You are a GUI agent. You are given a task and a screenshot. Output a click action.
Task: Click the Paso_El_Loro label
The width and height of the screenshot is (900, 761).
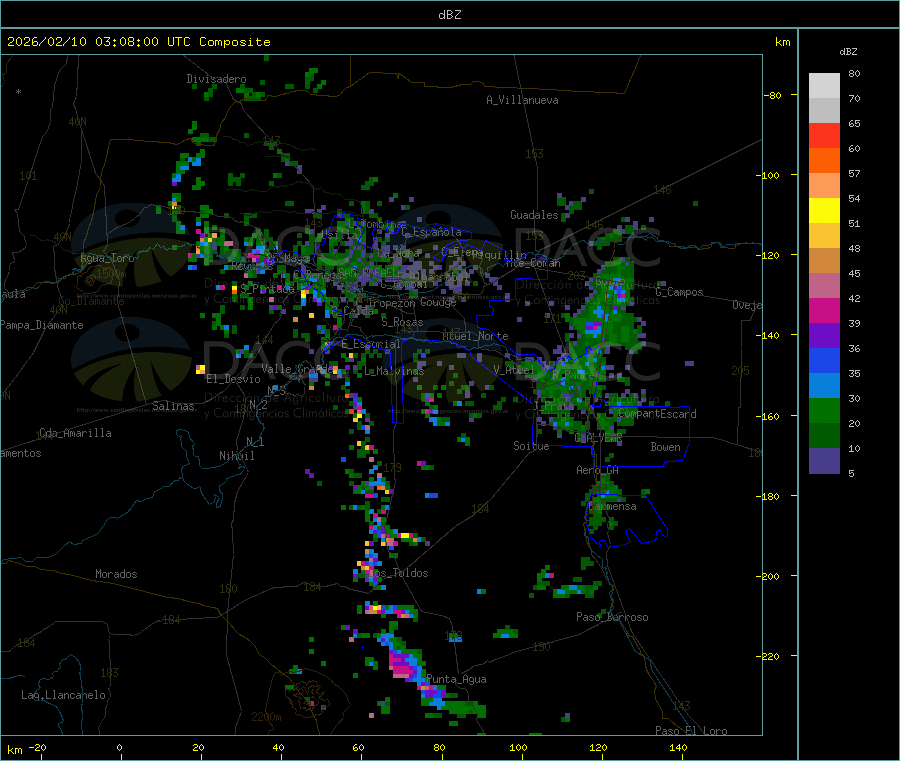tap(691, 731)
